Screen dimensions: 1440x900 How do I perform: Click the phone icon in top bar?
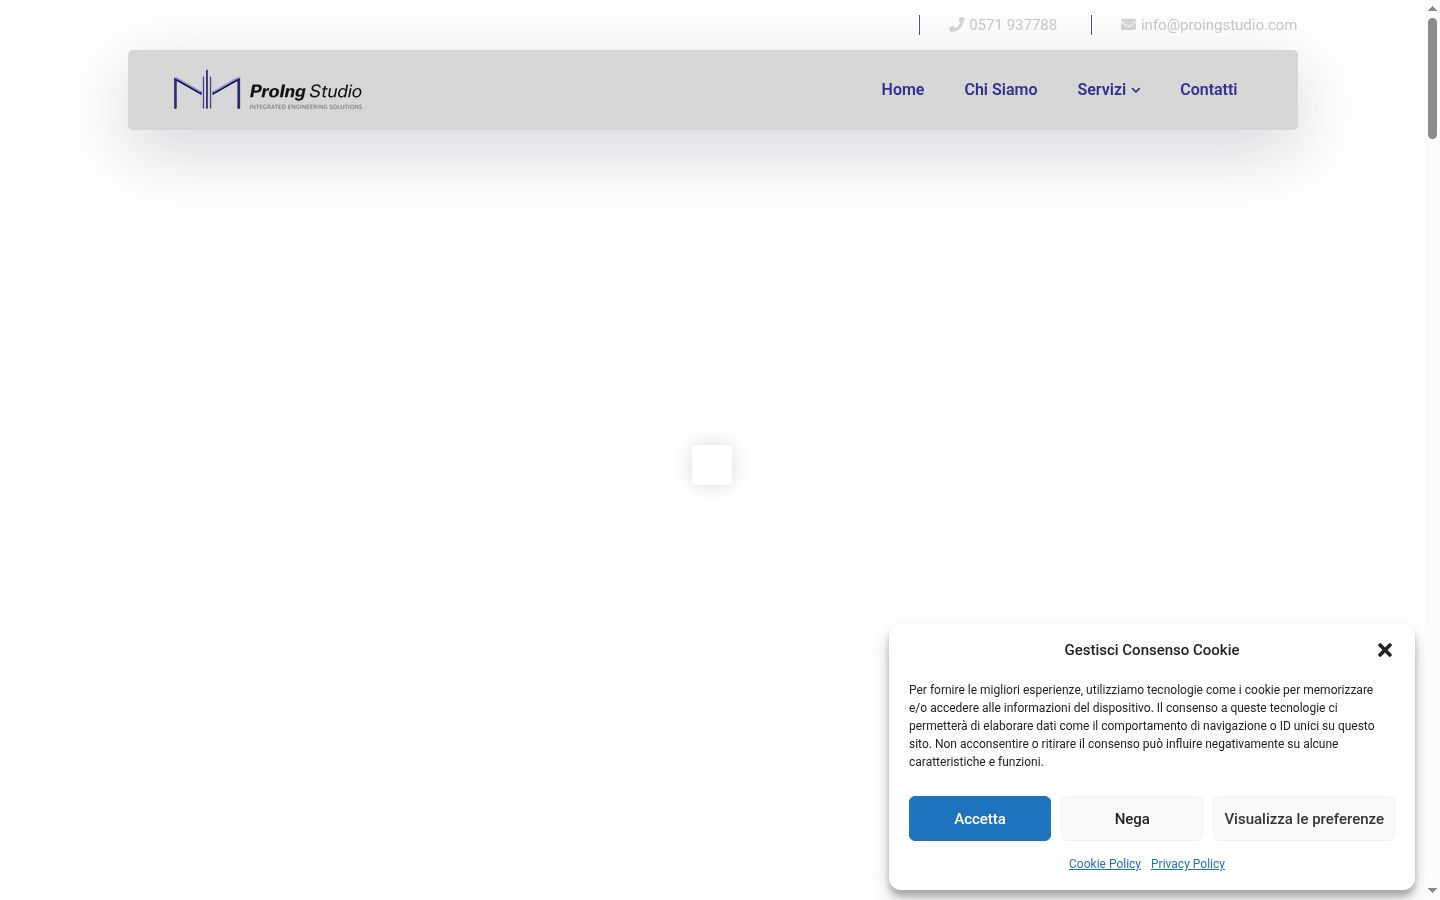956,25
